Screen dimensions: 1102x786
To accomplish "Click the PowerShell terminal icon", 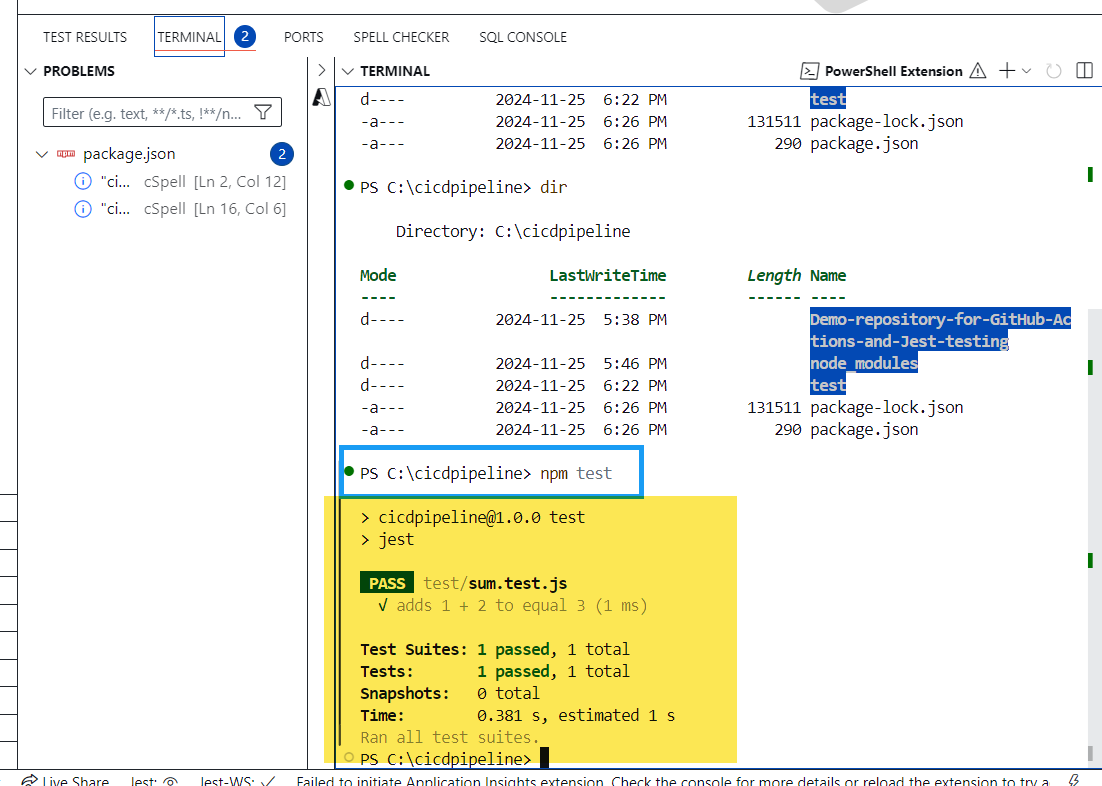I will [x=808, y=71].
